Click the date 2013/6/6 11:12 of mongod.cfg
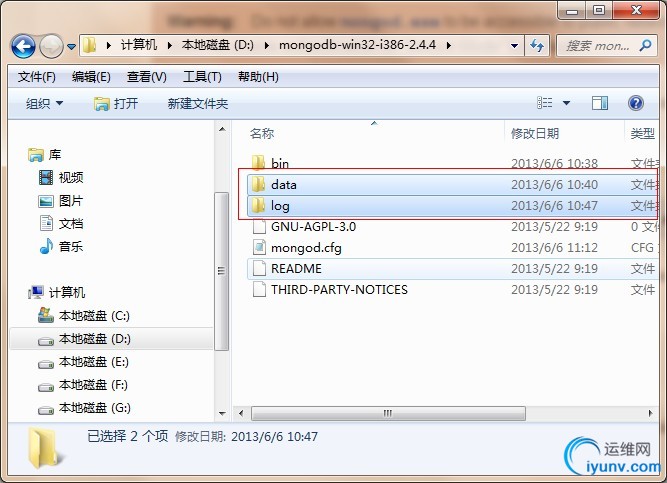This screenshot has height=483, width=667. (554, 248)
